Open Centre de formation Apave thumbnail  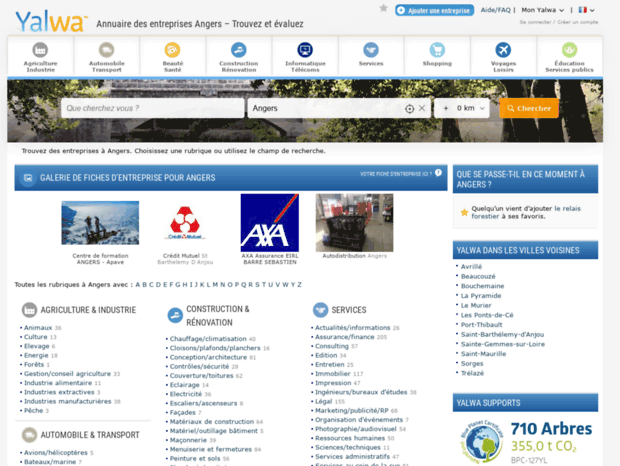pos(100,223)
